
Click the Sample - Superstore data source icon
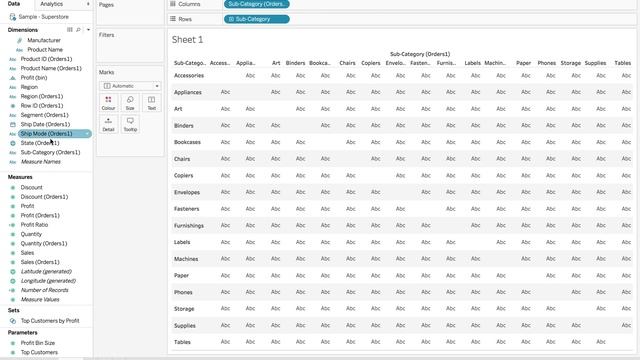pos(13,17)
